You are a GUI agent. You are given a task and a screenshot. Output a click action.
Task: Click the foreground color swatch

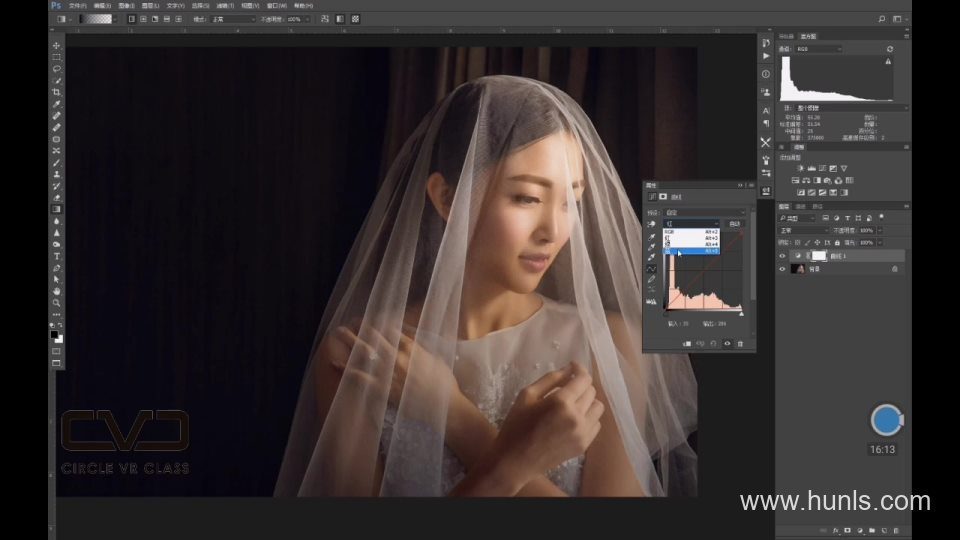coord(55,335)
